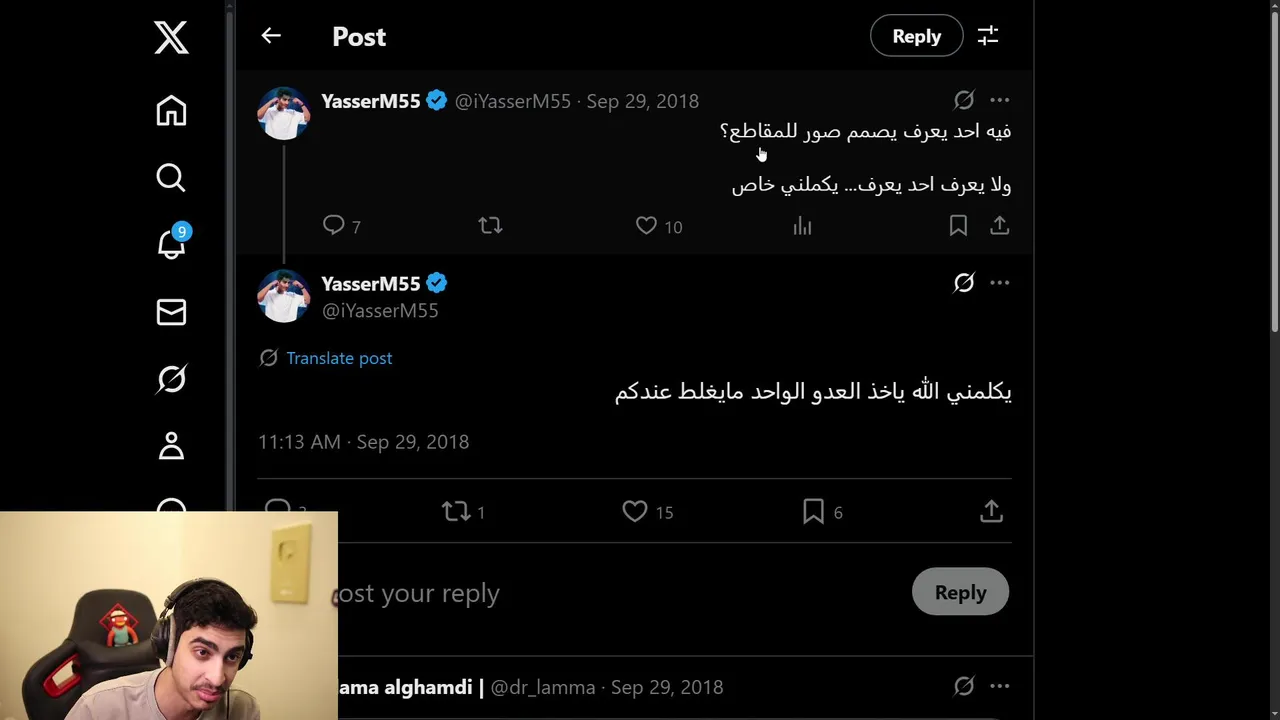
Task: Like the first post with 10 likes
Action: click(x=659, y=226)
